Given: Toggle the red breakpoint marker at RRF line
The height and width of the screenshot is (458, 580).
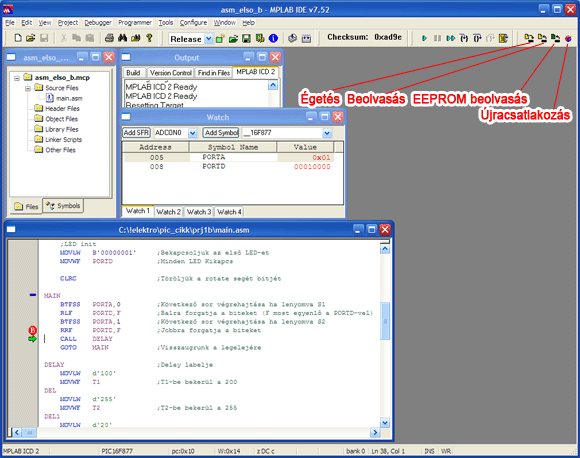Looking at the screenshot, I should pyautogui.click(x=33, y=330).
